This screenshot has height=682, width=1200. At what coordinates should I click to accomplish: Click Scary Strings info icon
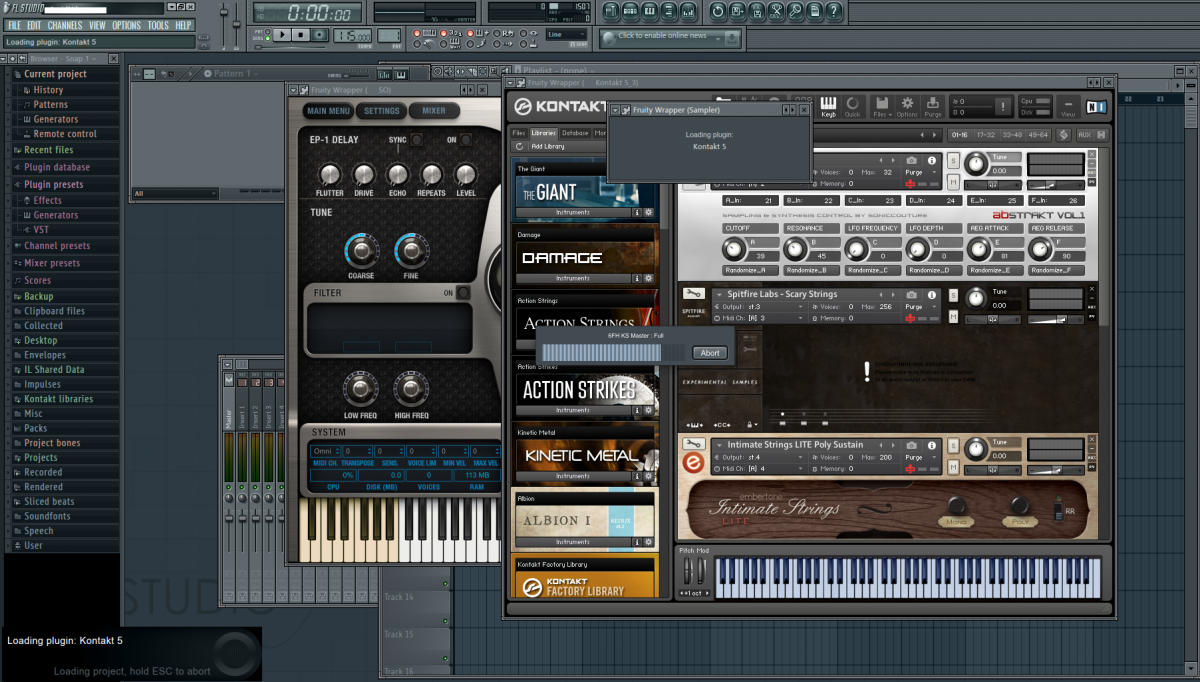tap(932, 295)
